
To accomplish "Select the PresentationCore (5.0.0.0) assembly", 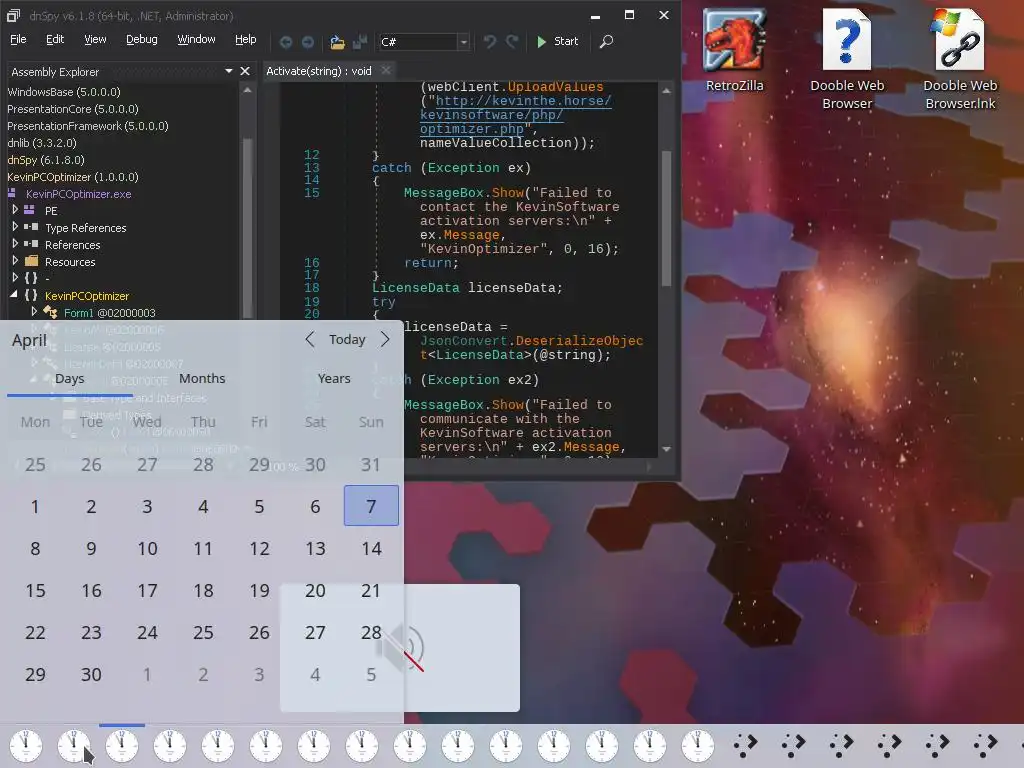I will [72, 109].
